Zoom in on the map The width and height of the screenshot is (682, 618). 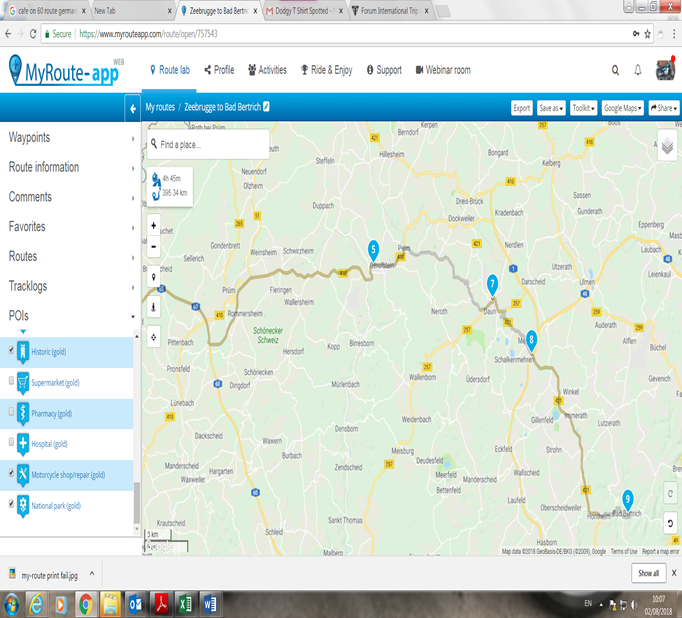coord(153,225)
